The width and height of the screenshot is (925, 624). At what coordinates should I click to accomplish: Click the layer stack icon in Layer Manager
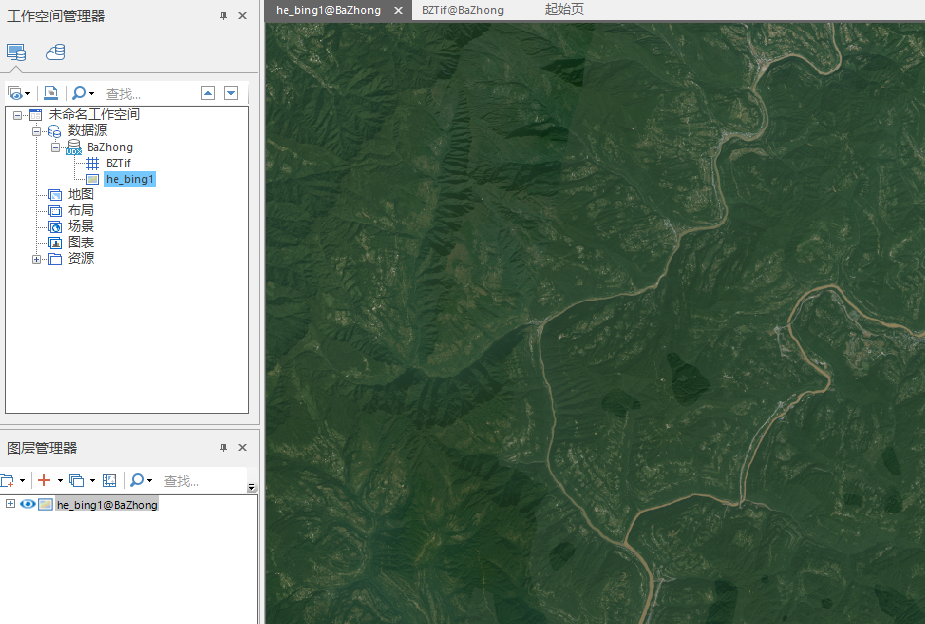click(x=77, y=481)
